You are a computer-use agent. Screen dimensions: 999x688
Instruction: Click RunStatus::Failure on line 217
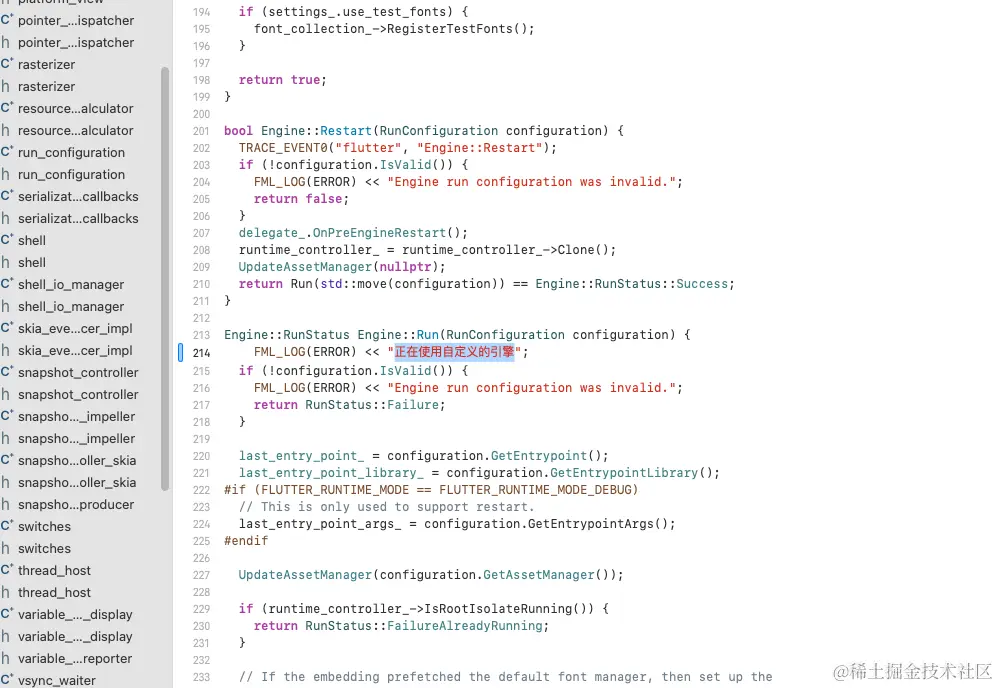(x=372, y=405)
